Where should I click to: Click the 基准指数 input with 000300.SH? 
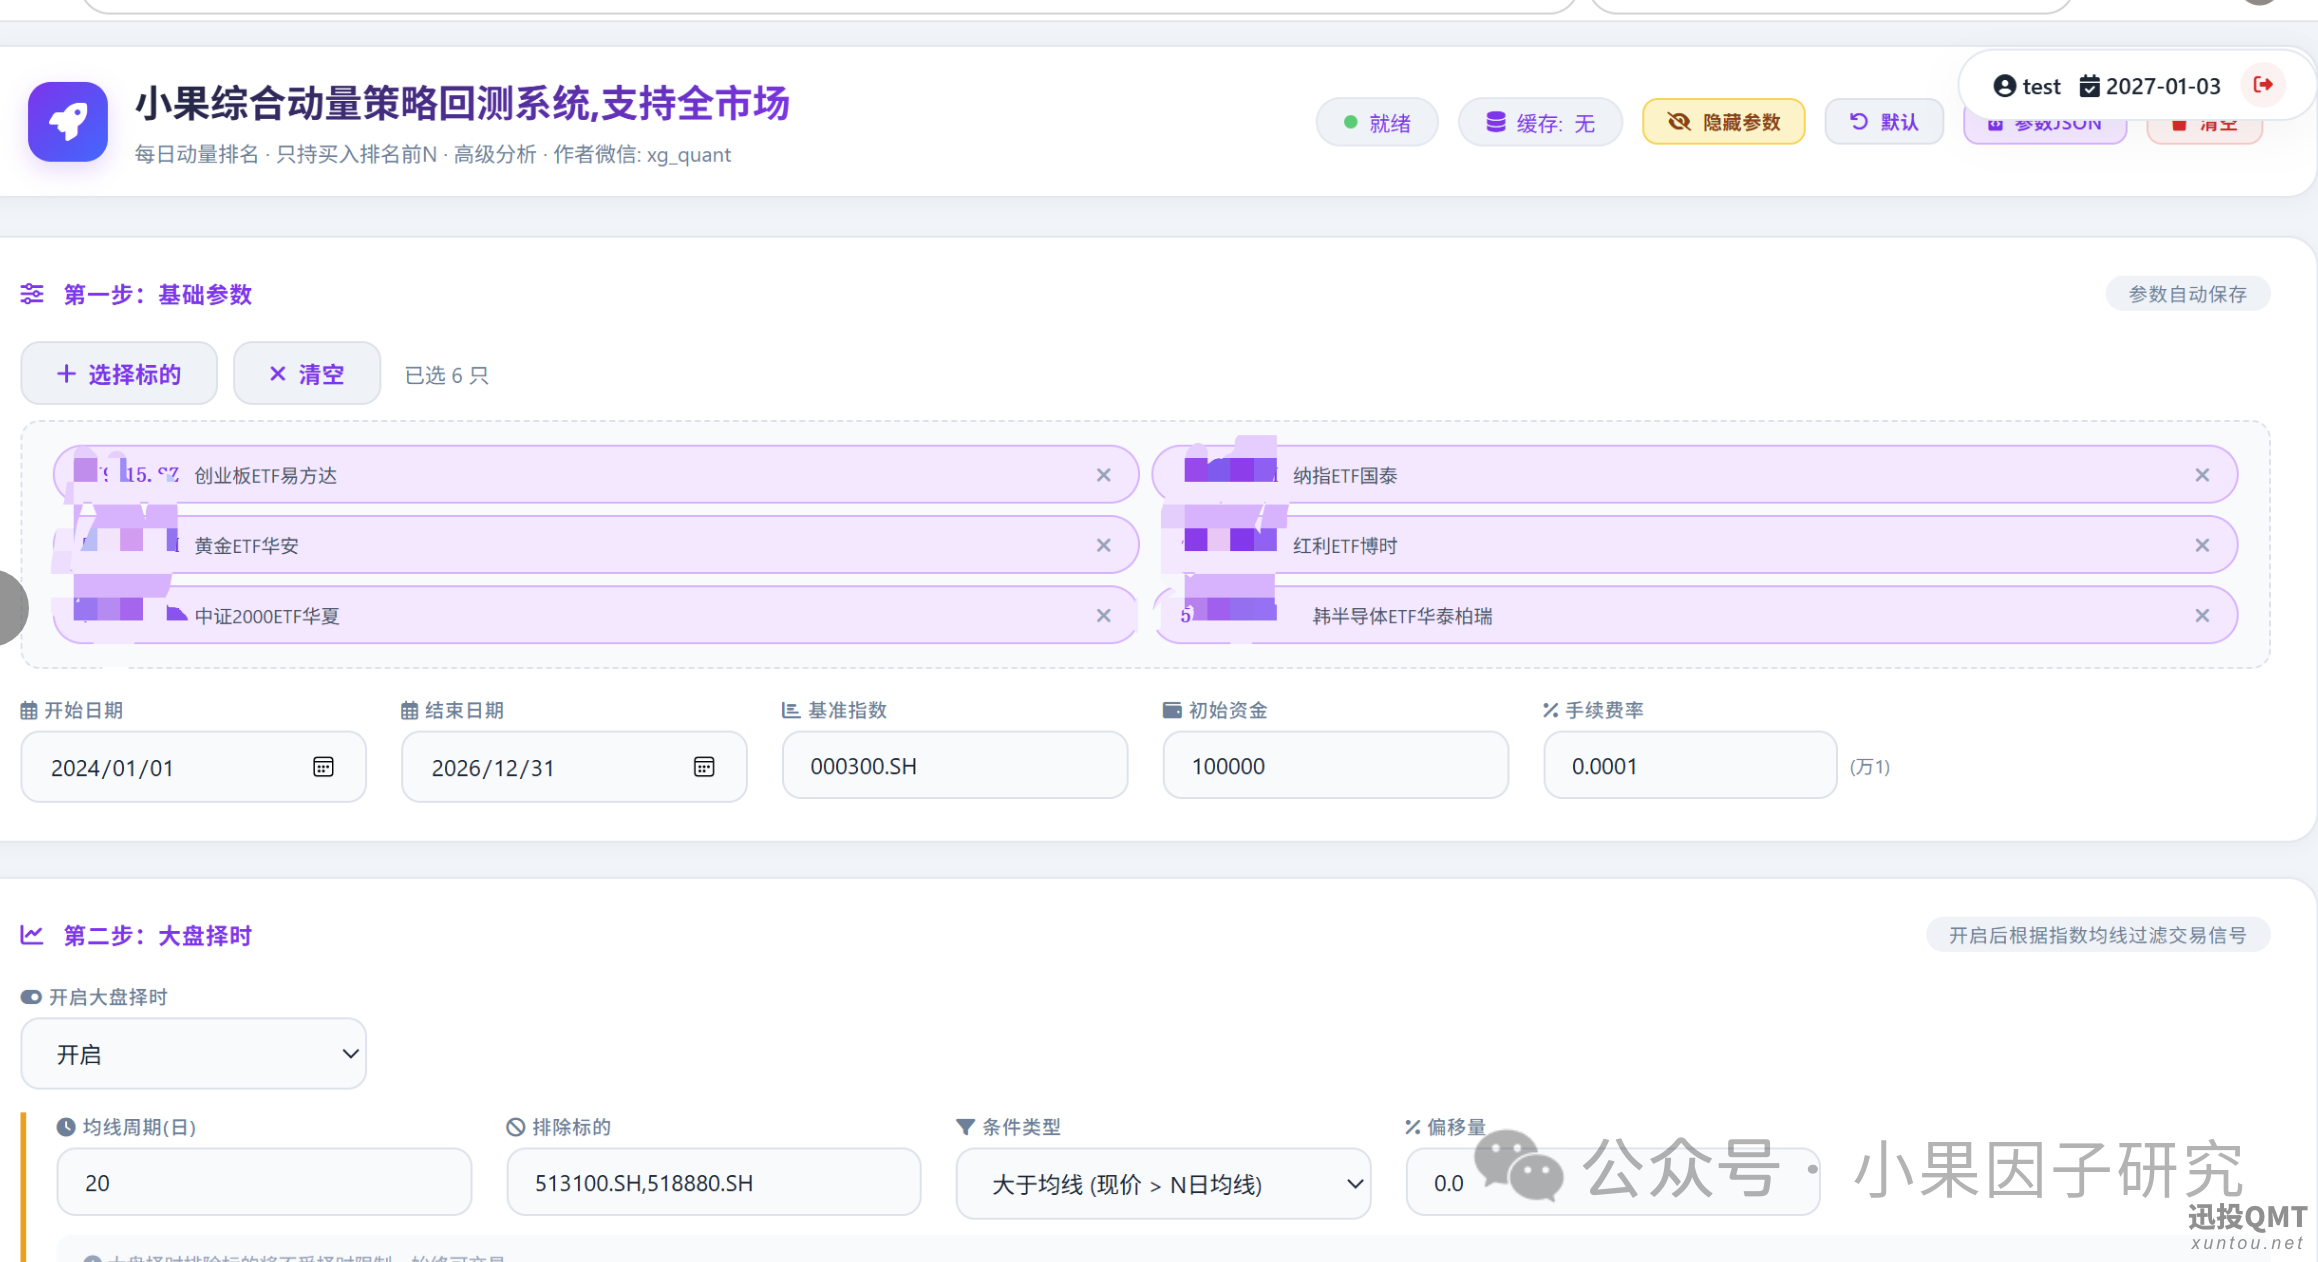coord(955,766)
